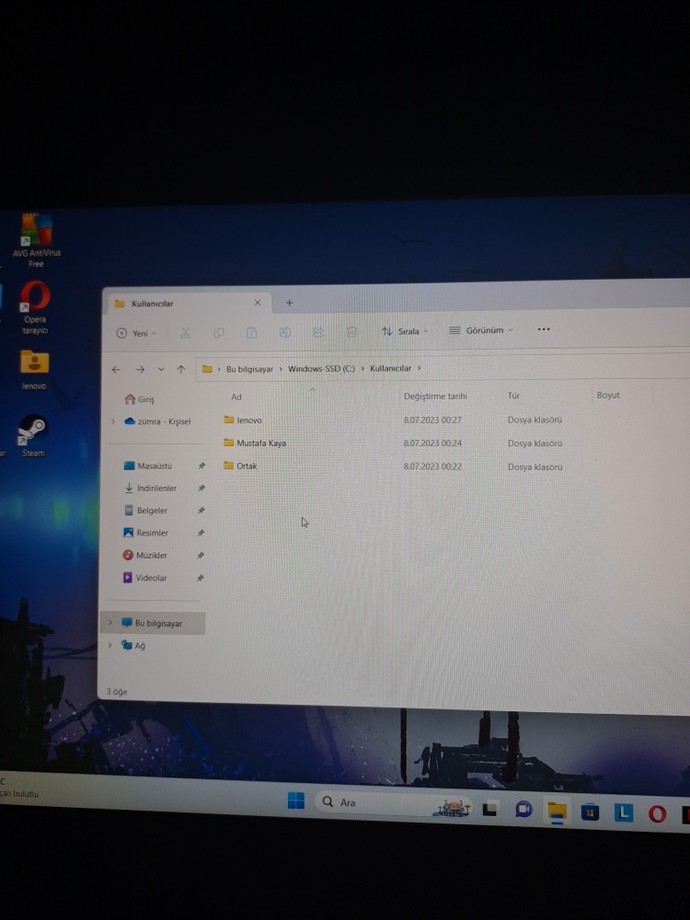The width and height of the screenshot is (690, 920).
Task: Expand the Ağ tree node
Action: (x=110, y=645)
